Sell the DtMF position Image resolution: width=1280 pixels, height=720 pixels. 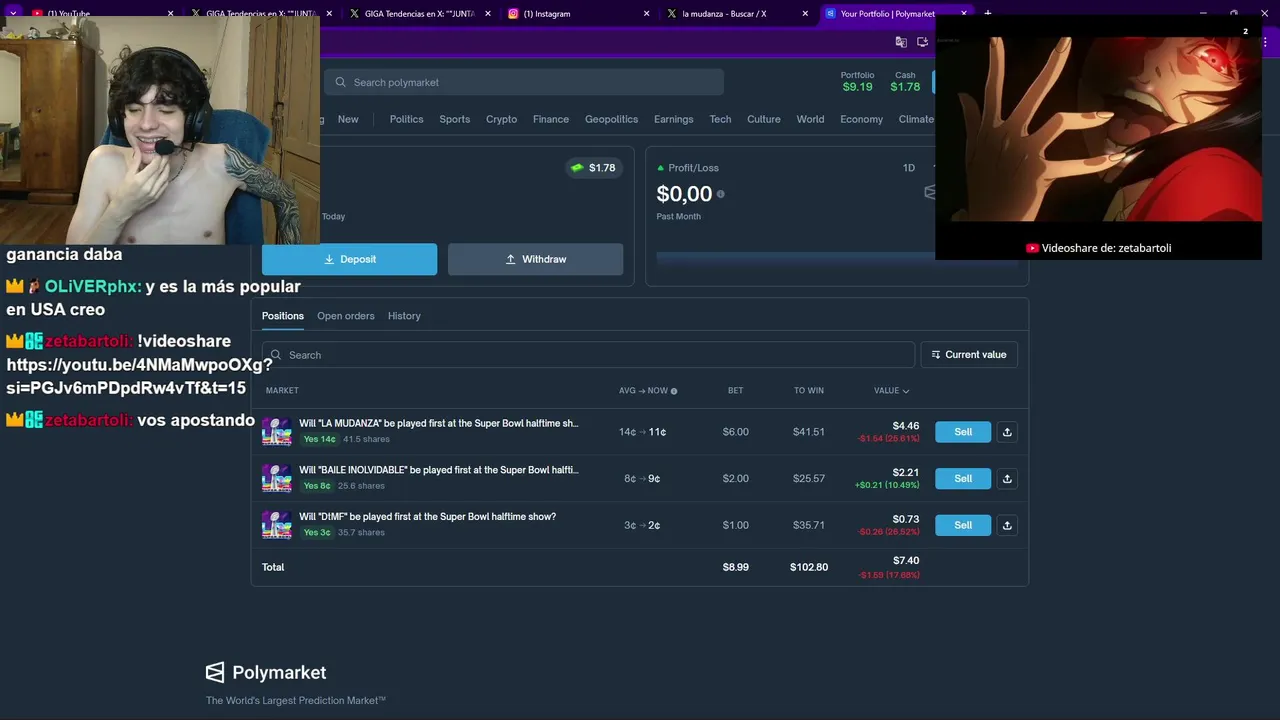tap(963, 525)
